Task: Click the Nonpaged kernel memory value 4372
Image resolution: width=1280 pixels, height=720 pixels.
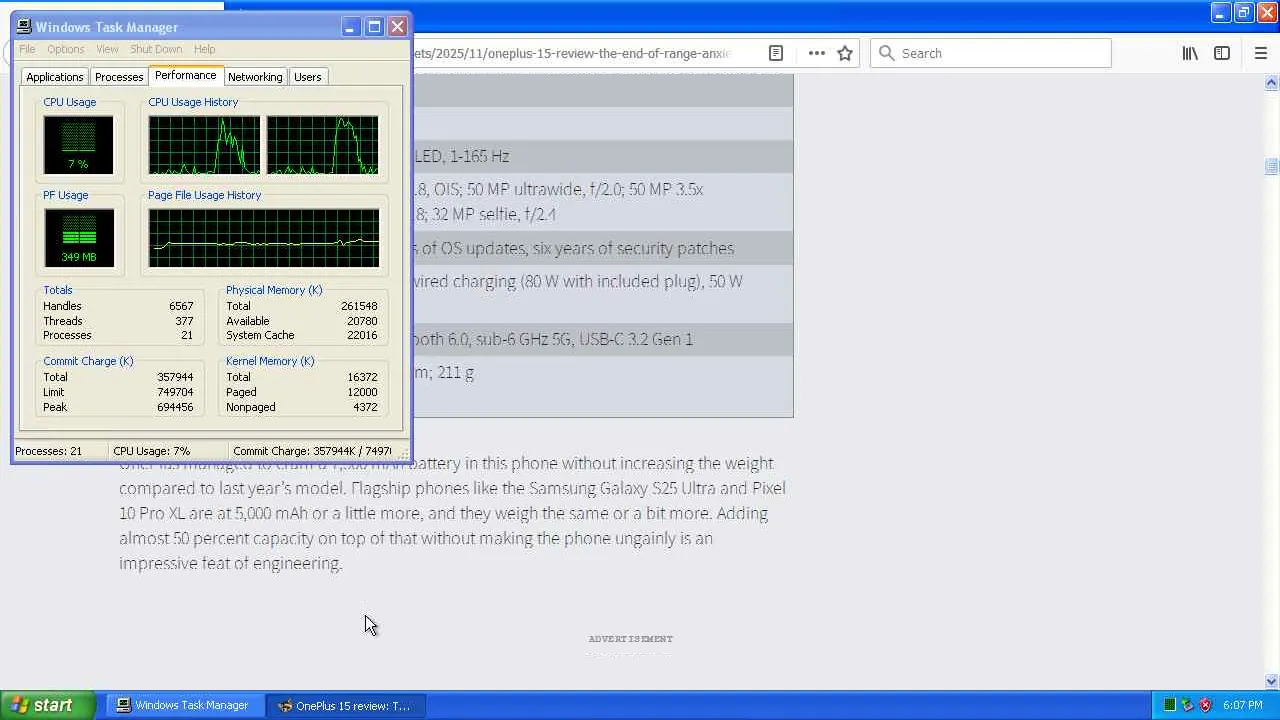Action: pos(365,407)
